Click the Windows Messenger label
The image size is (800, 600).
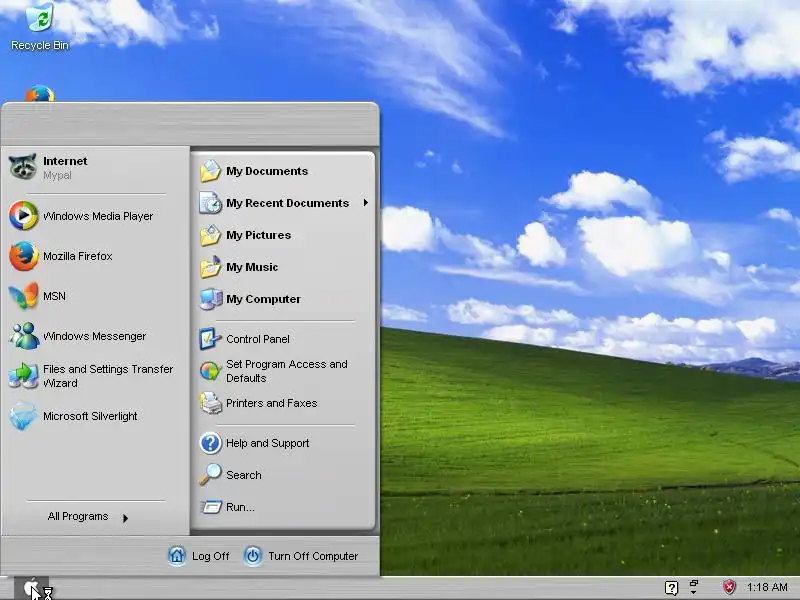tap(94, 336)
